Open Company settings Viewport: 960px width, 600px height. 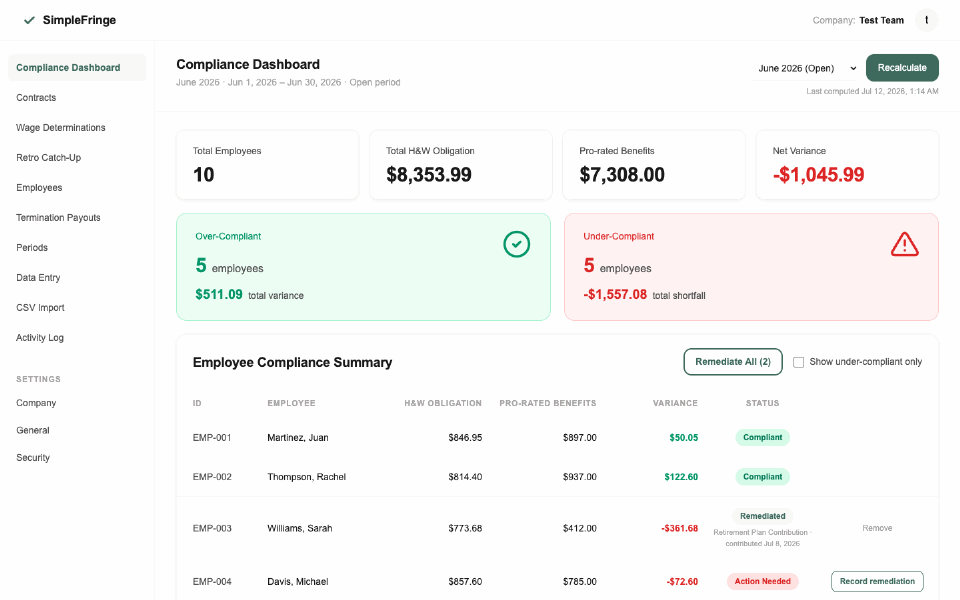click(36, 403)
